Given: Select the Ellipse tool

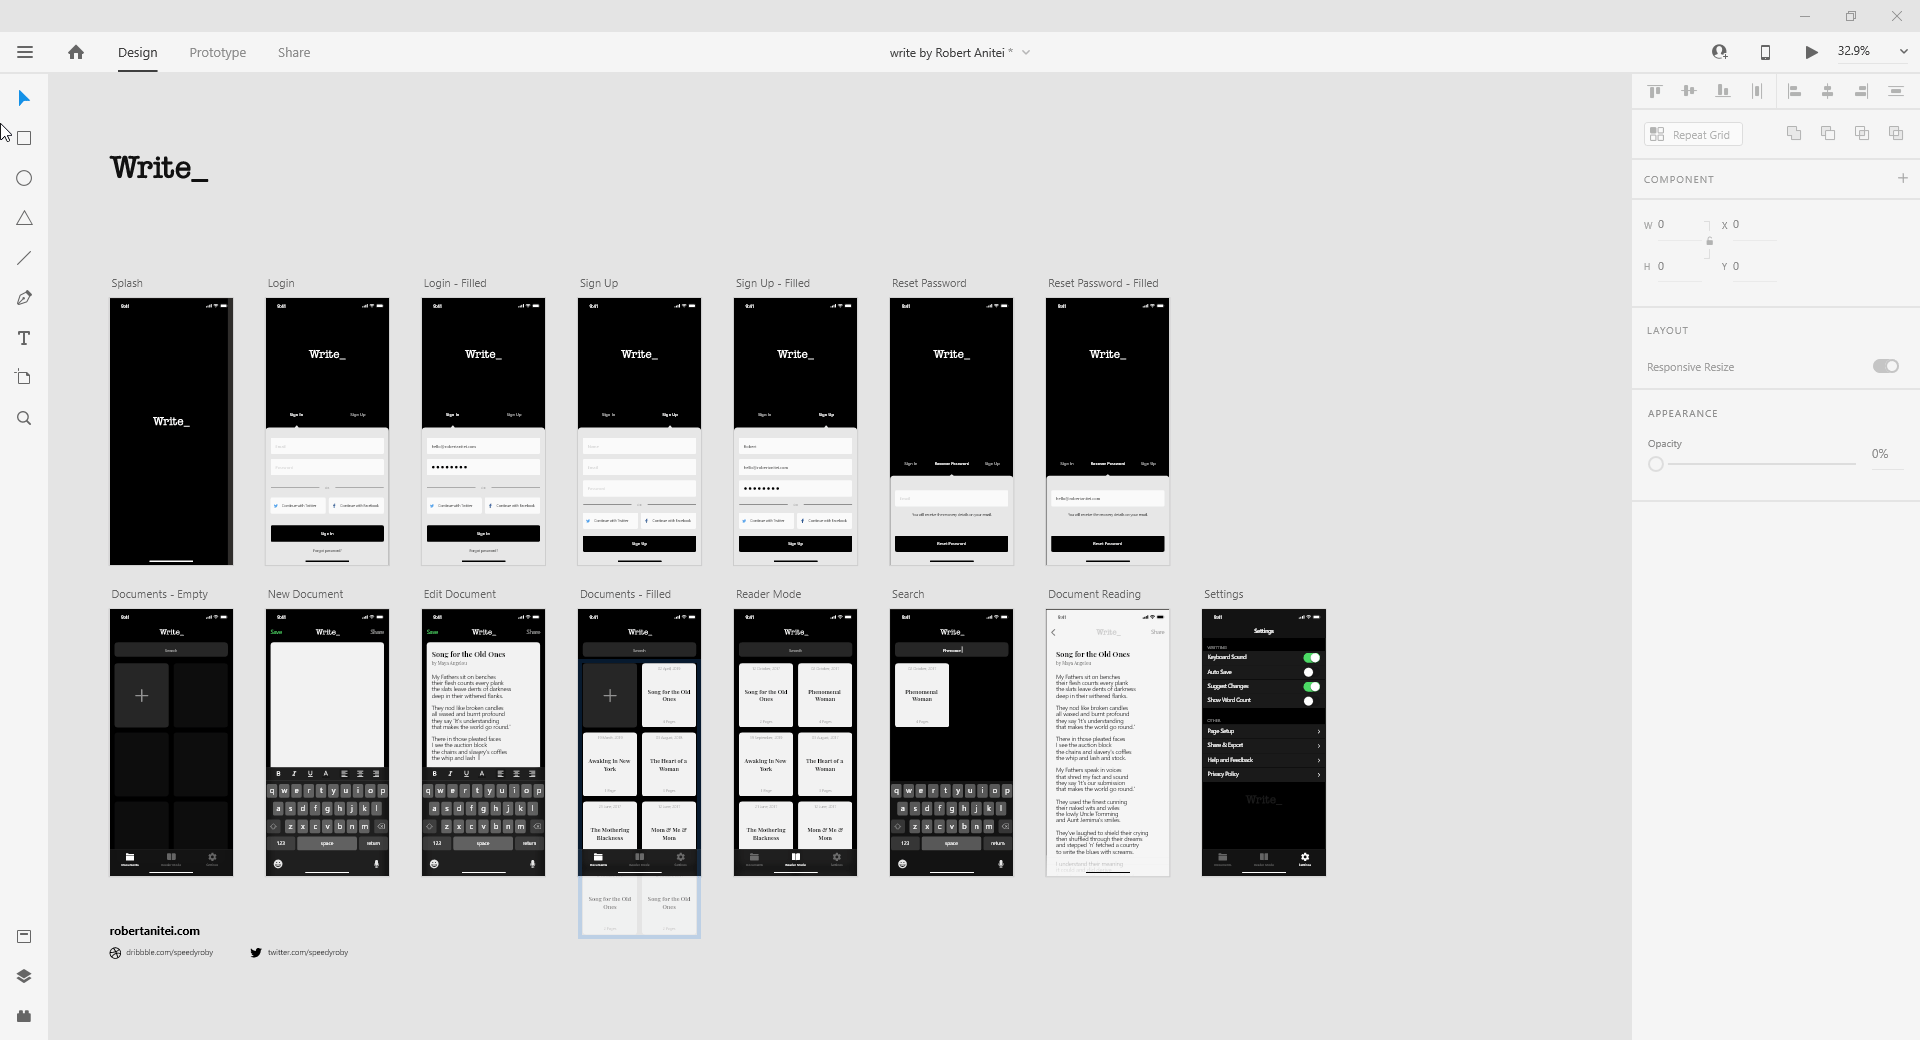Looking at the screenshot, I should 24,178.
